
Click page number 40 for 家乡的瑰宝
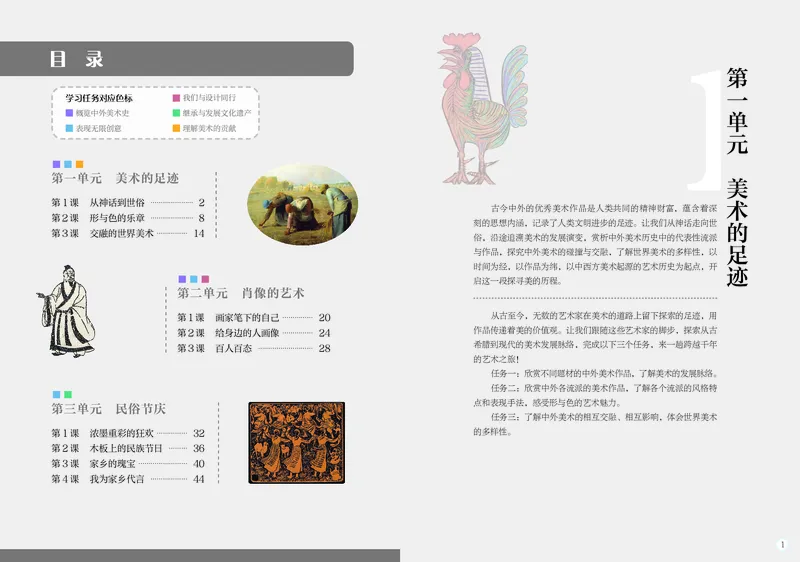(x=199, y=464)
